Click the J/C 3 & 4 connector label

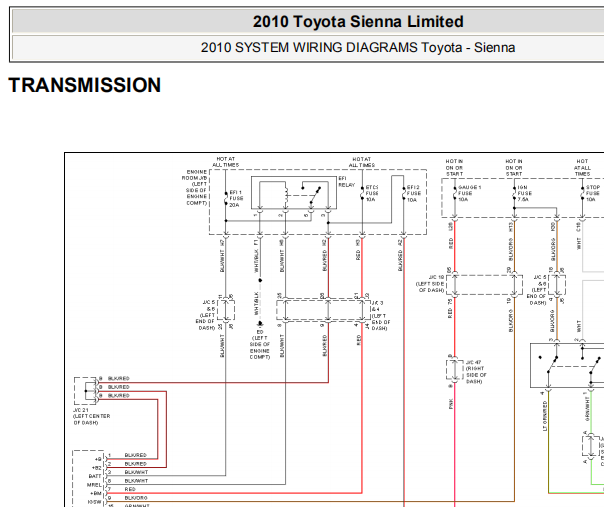pos(381,316)
